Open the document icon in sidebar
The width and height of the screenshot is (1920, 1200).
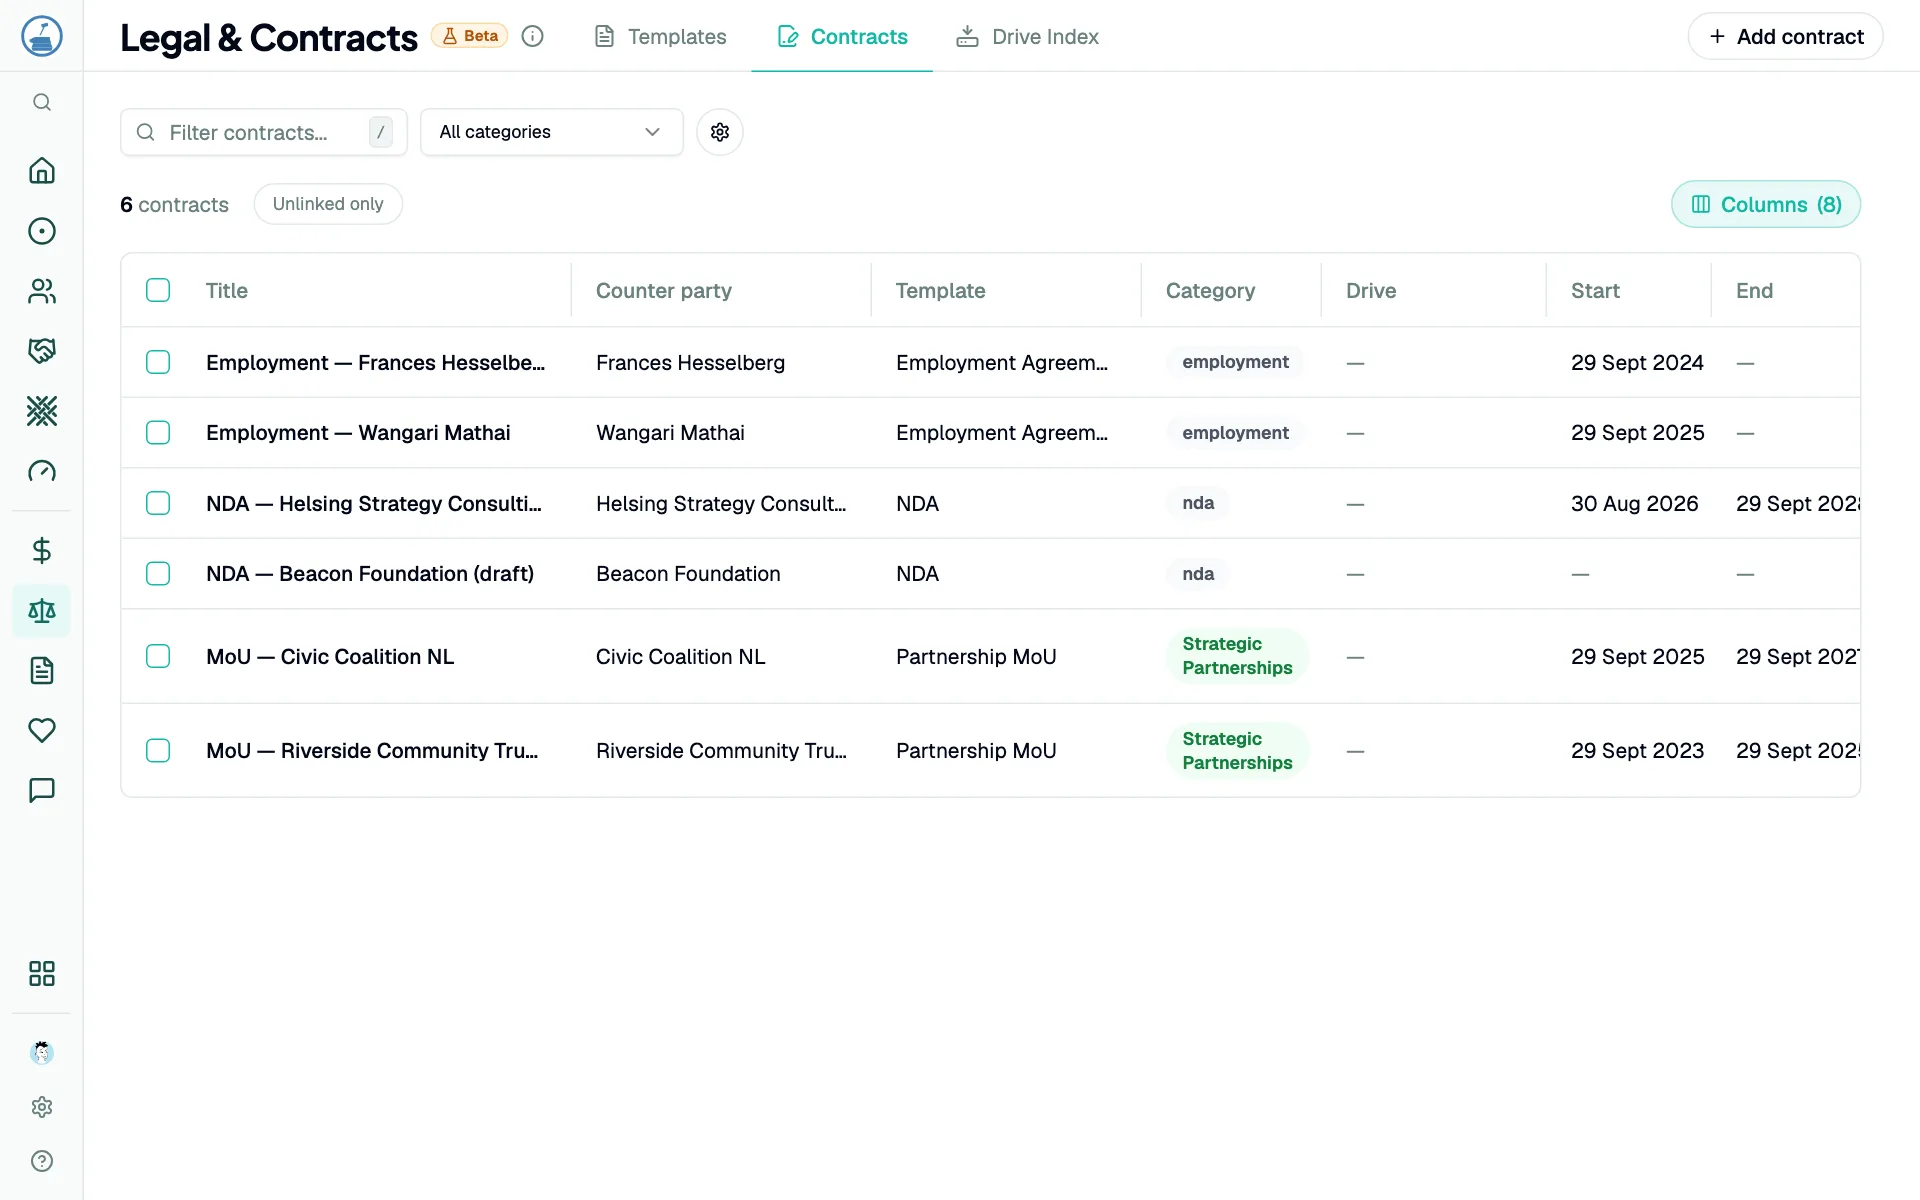[41, 670]
